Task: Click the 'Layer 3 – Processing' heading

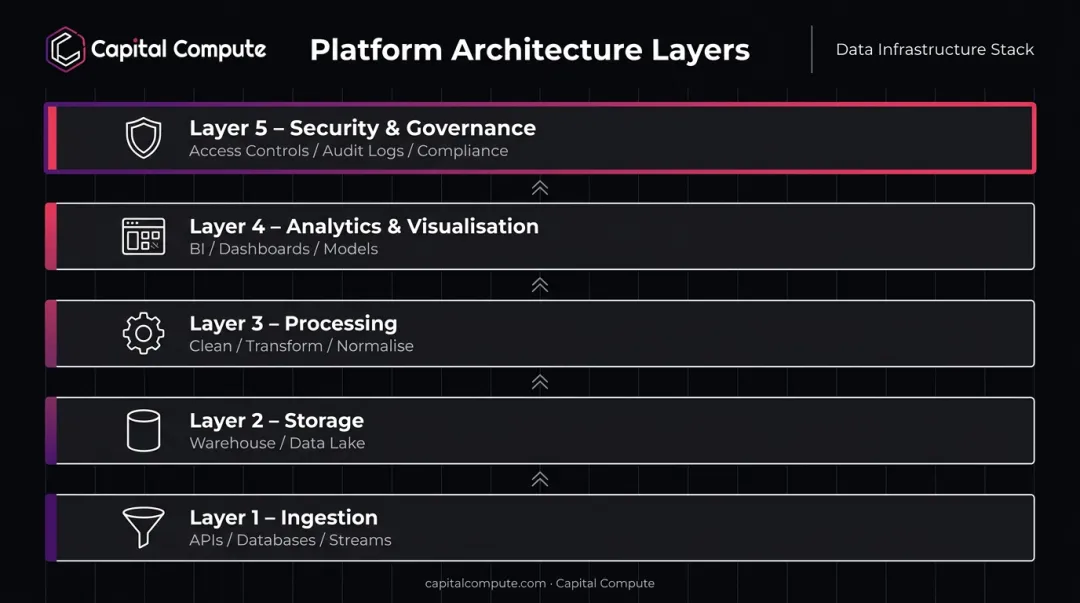Action: pyautogui.click(x=293, y=324)
